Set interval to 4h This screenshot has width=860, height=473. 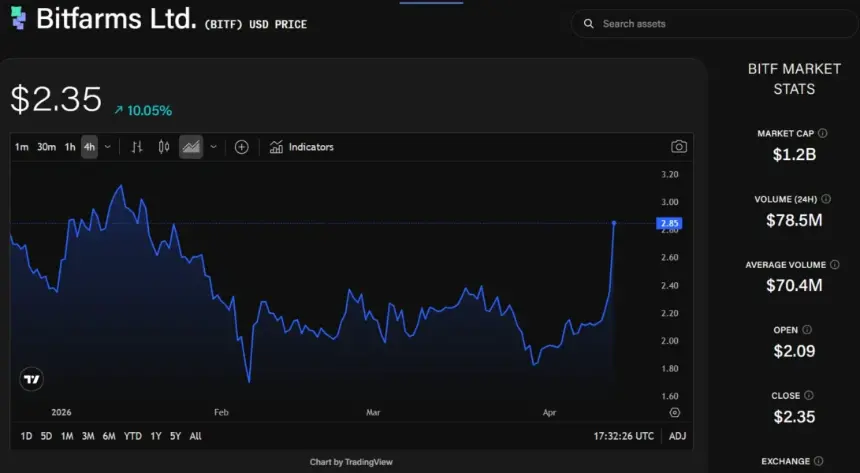coord(89,147)
